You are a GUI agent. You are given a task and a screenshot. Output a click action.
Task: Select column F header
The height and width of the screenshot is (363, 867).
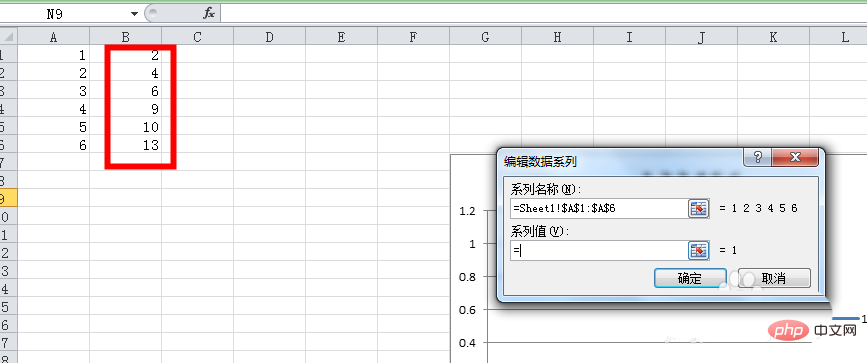[x=413, y=37]
